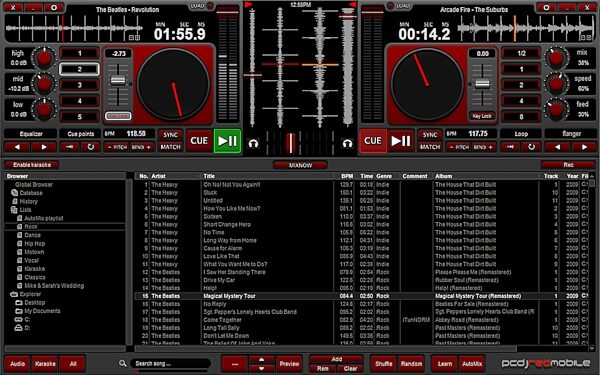Click the left deck set cue point arrow icon

coord(70,147)
